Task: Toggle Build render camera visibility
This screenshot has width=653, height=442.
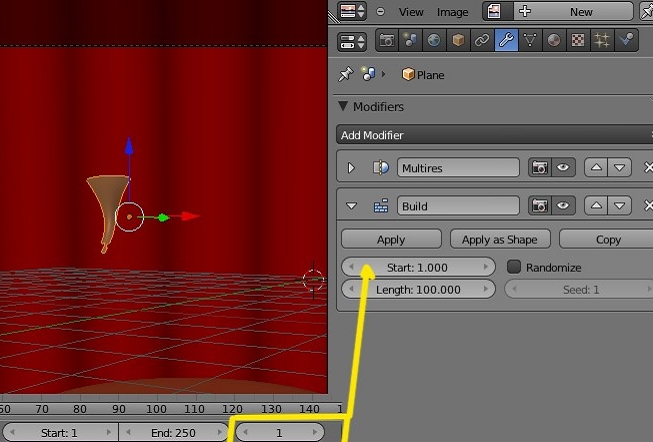Action: pos(540,206)
